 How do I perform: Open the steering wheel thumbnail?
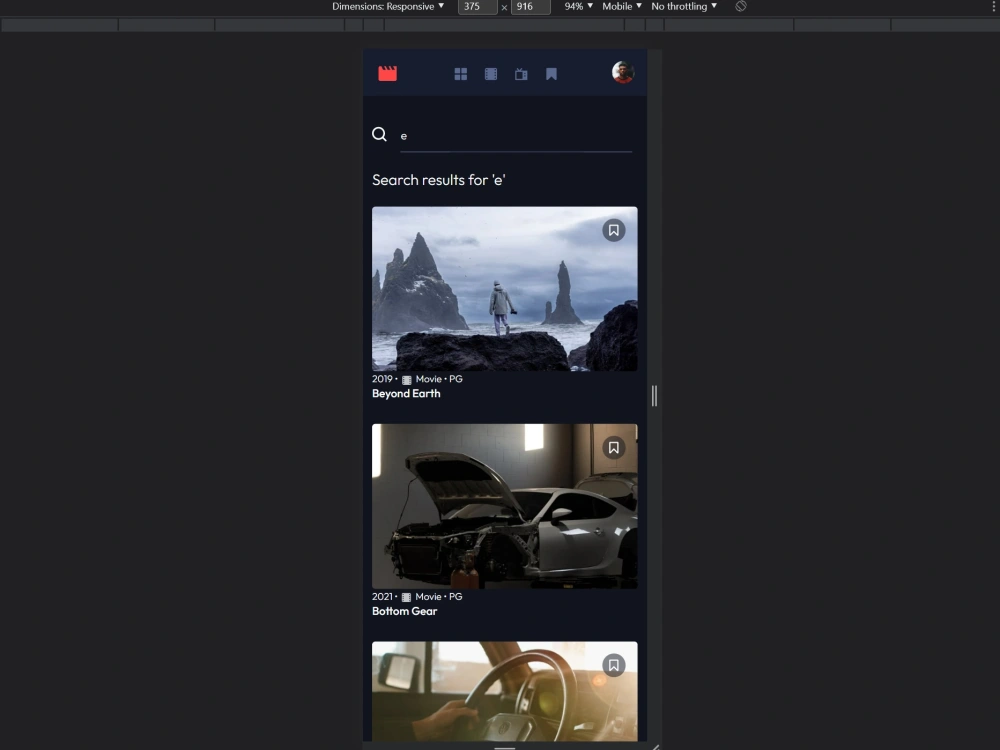pyautogui.click(x=504, y=691)
